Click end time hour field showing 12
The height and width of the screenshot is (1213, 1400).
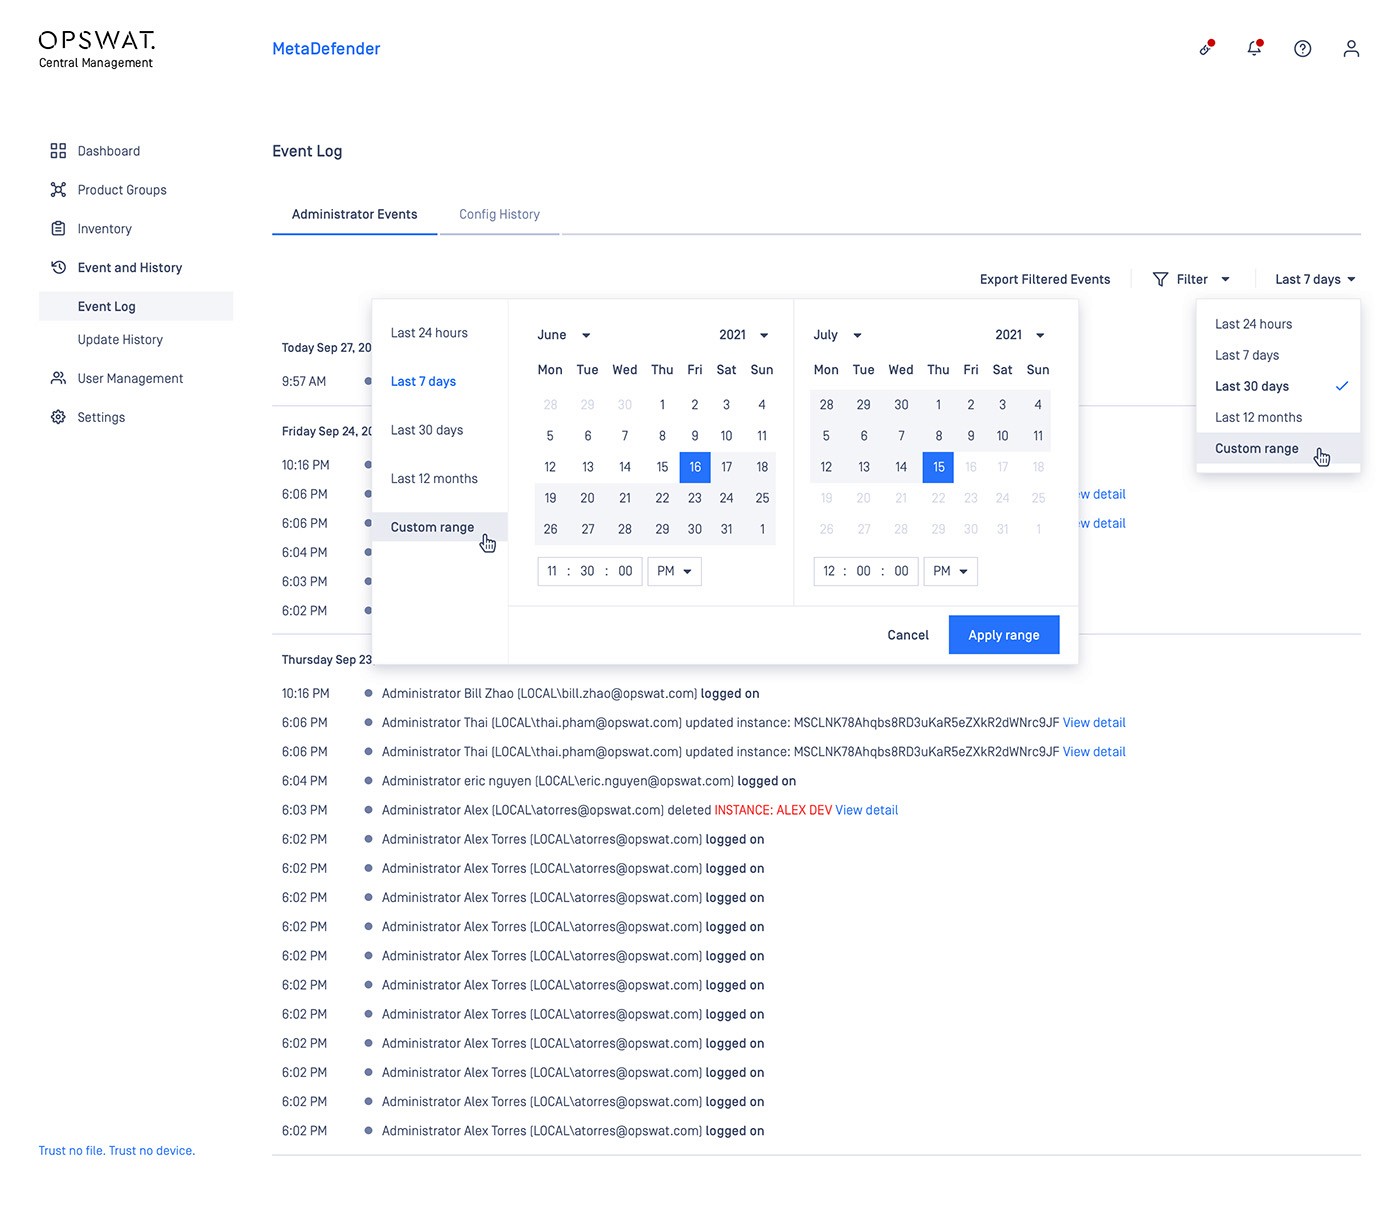click(829, 571)
